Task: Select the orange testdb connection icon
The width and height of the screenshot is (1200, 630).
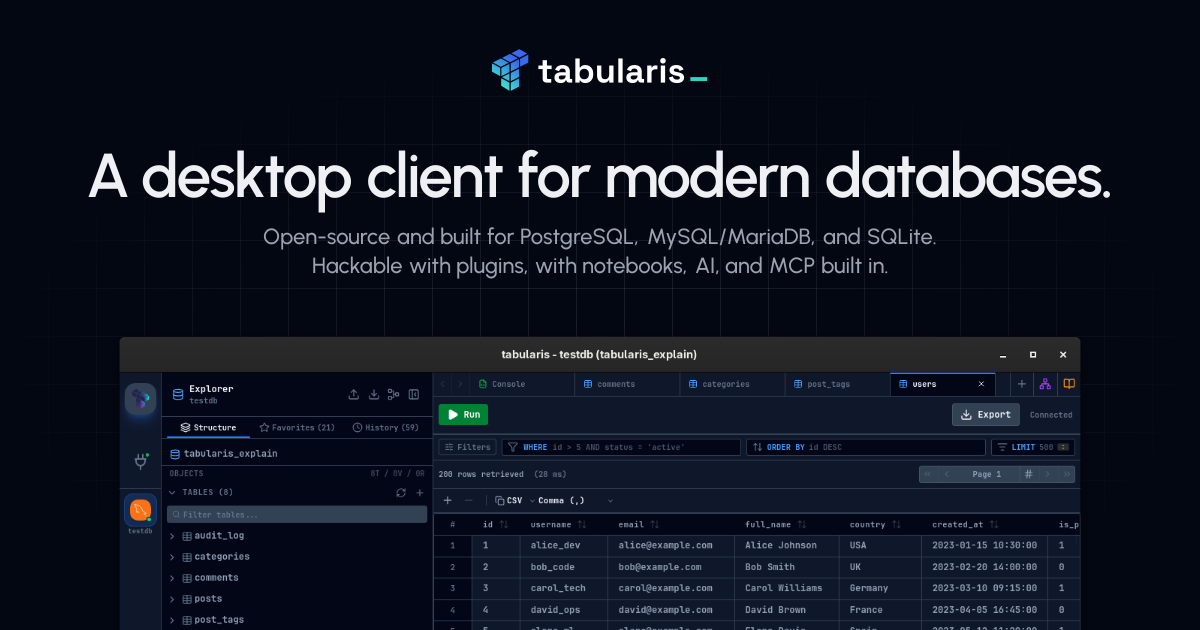Action: (x=140, y=510)
